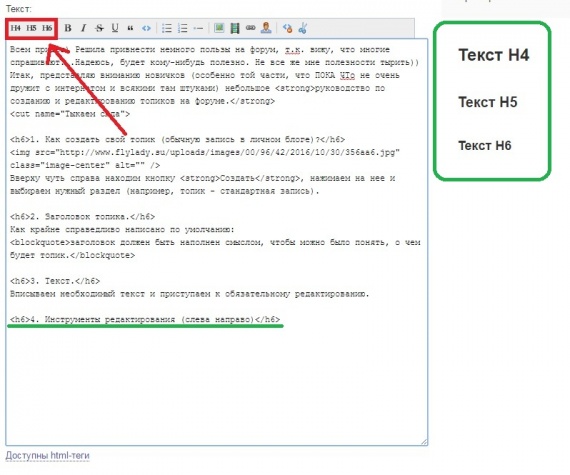The image size is (570, 475).
Task: Open the Доступны html-теги link
Action: [47, 455]
